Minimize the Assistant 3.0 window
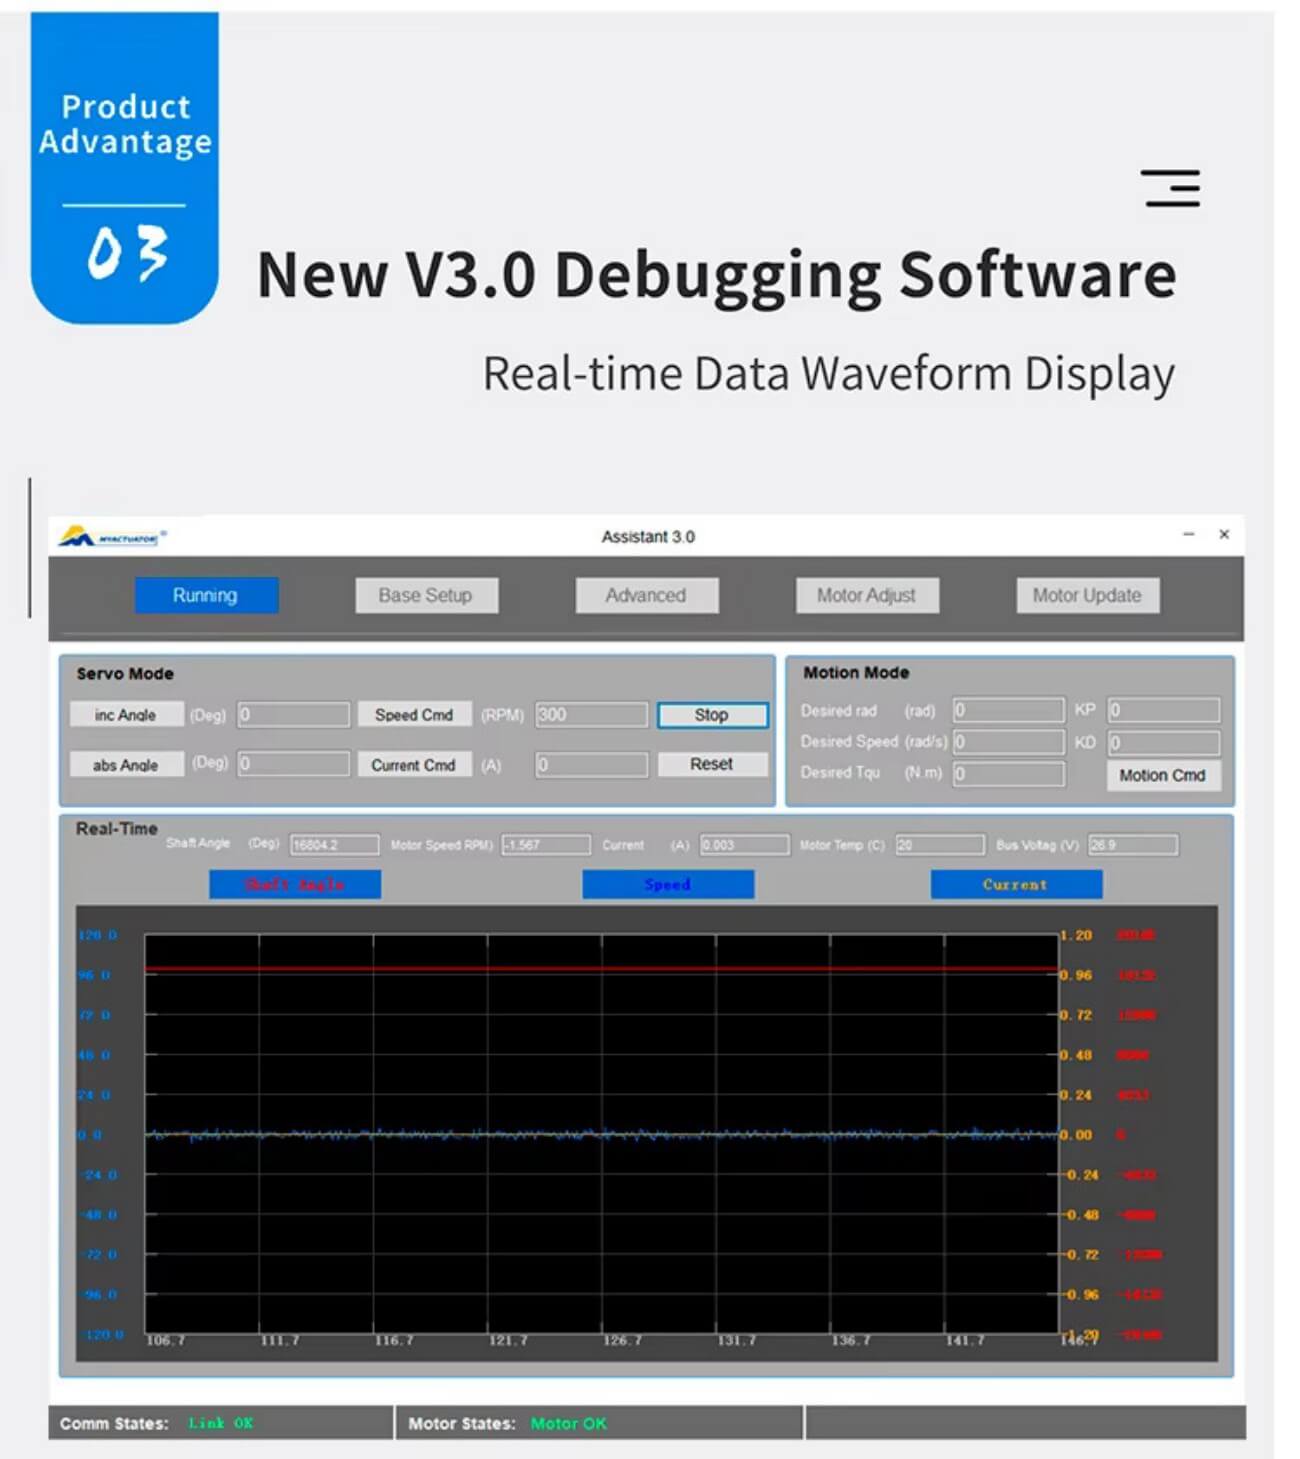The height and width of the screenshot is (1459, 1300). (x=1188, y=534)
